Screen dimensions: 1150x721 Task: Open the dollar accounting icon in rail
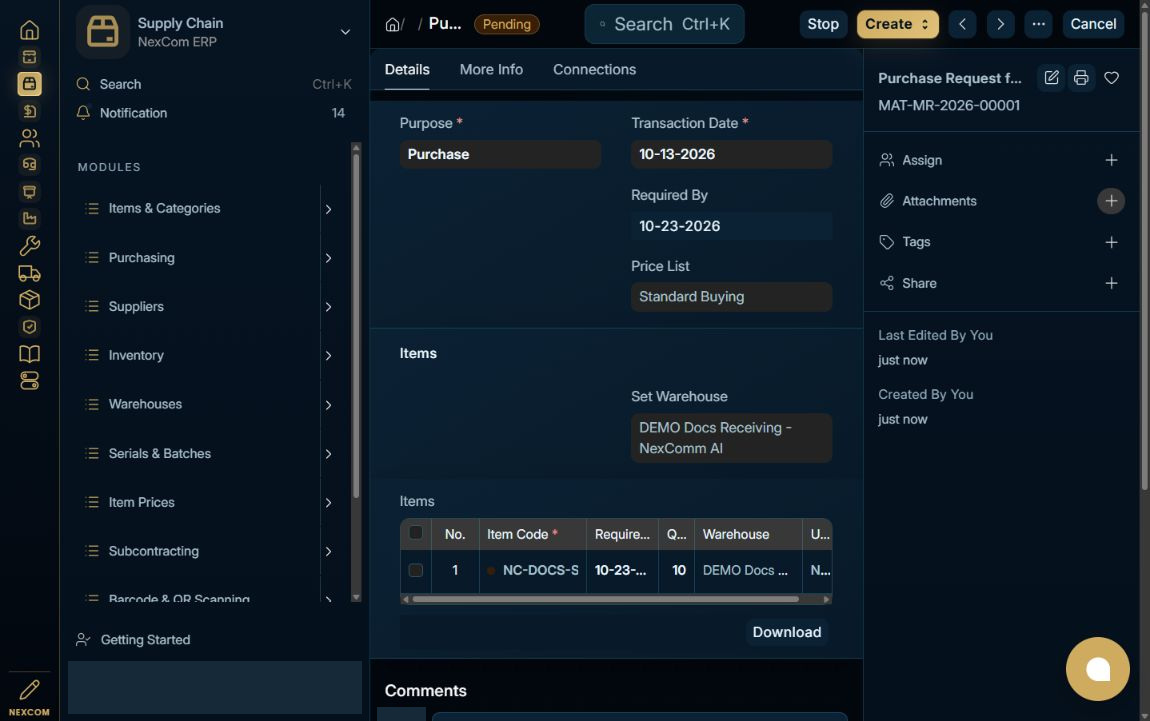[29, 111]
